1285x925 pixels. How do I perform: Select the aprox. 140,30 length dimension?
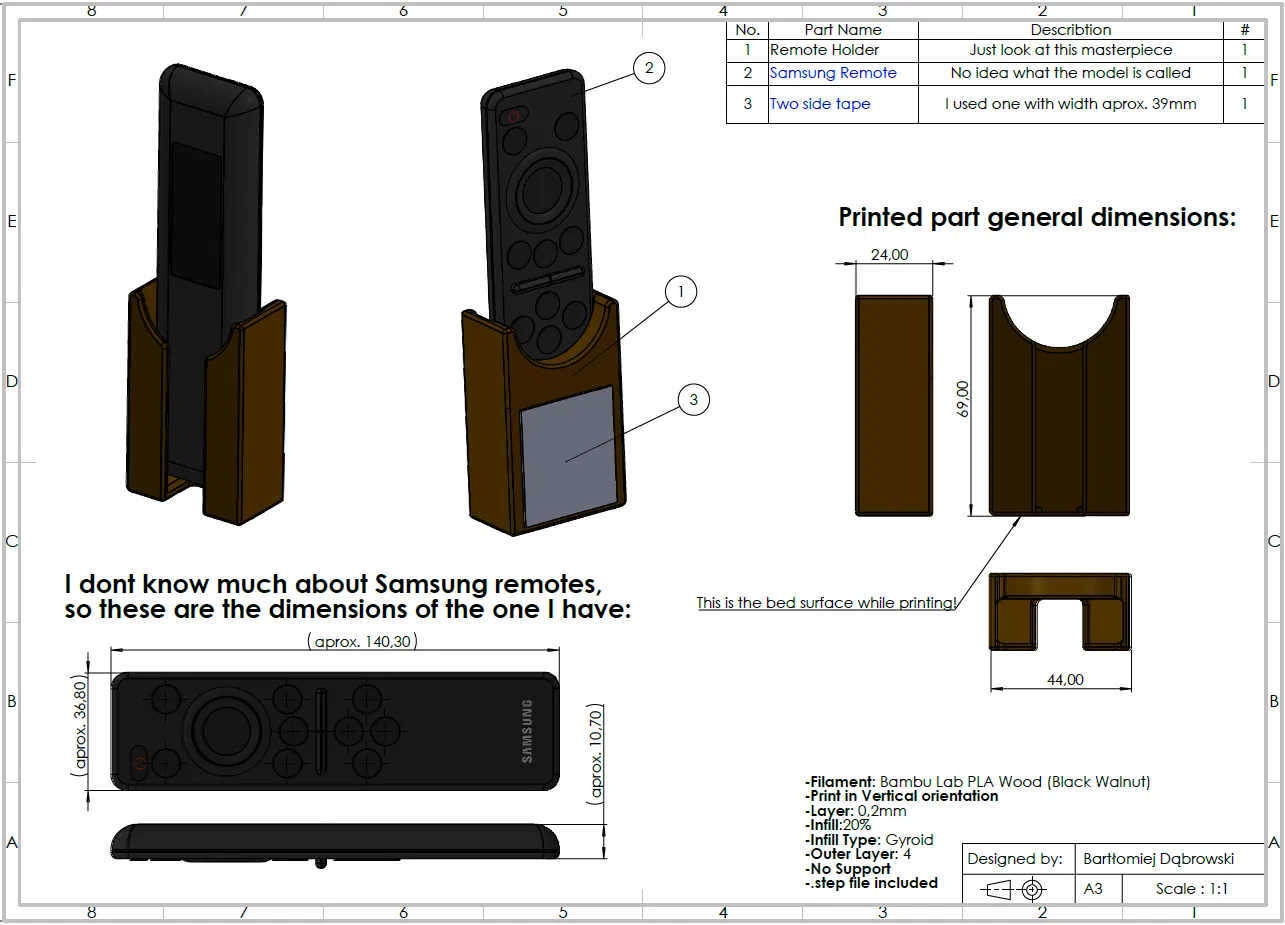(x=363, y=641)
